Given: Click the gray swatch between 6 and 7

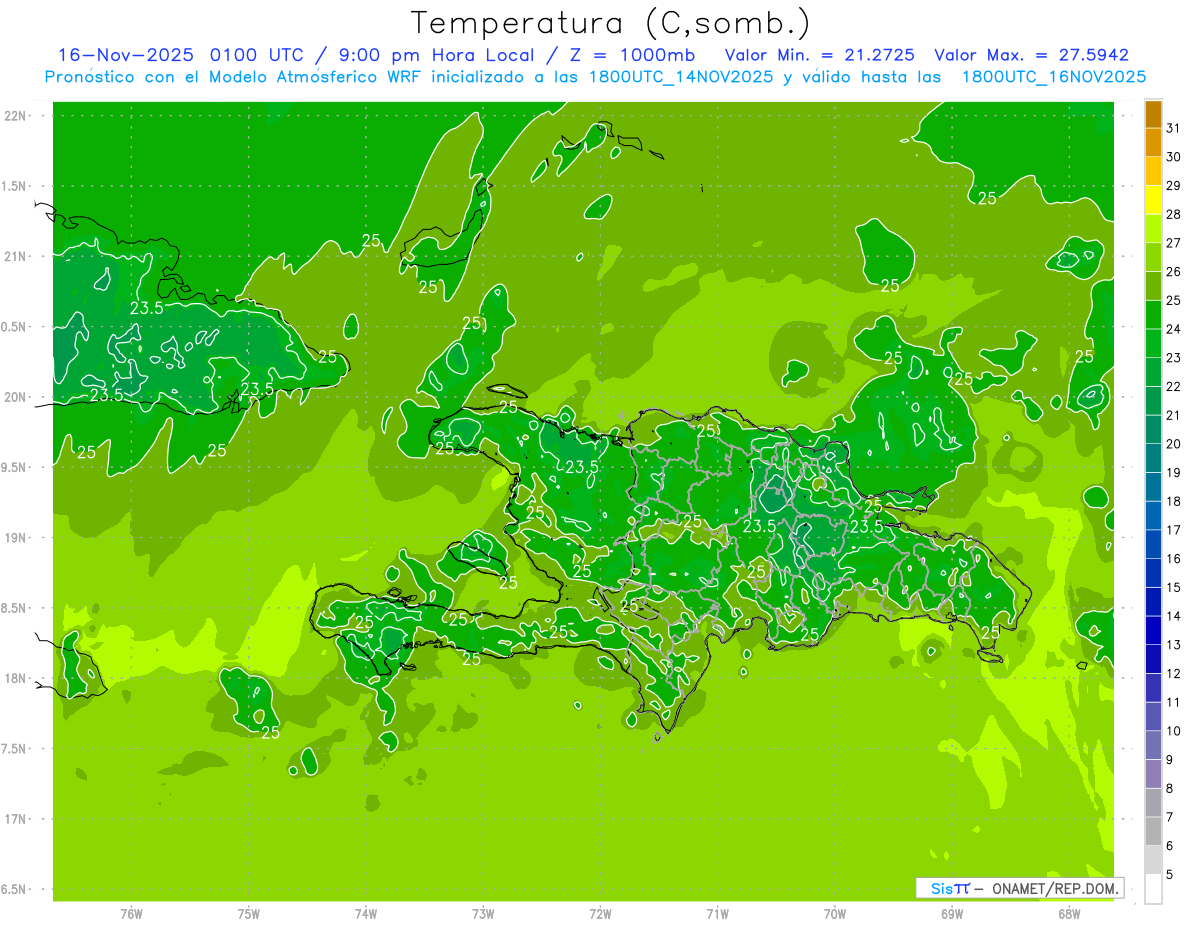Looking at the screenshot, I should tap(1153, 831).
